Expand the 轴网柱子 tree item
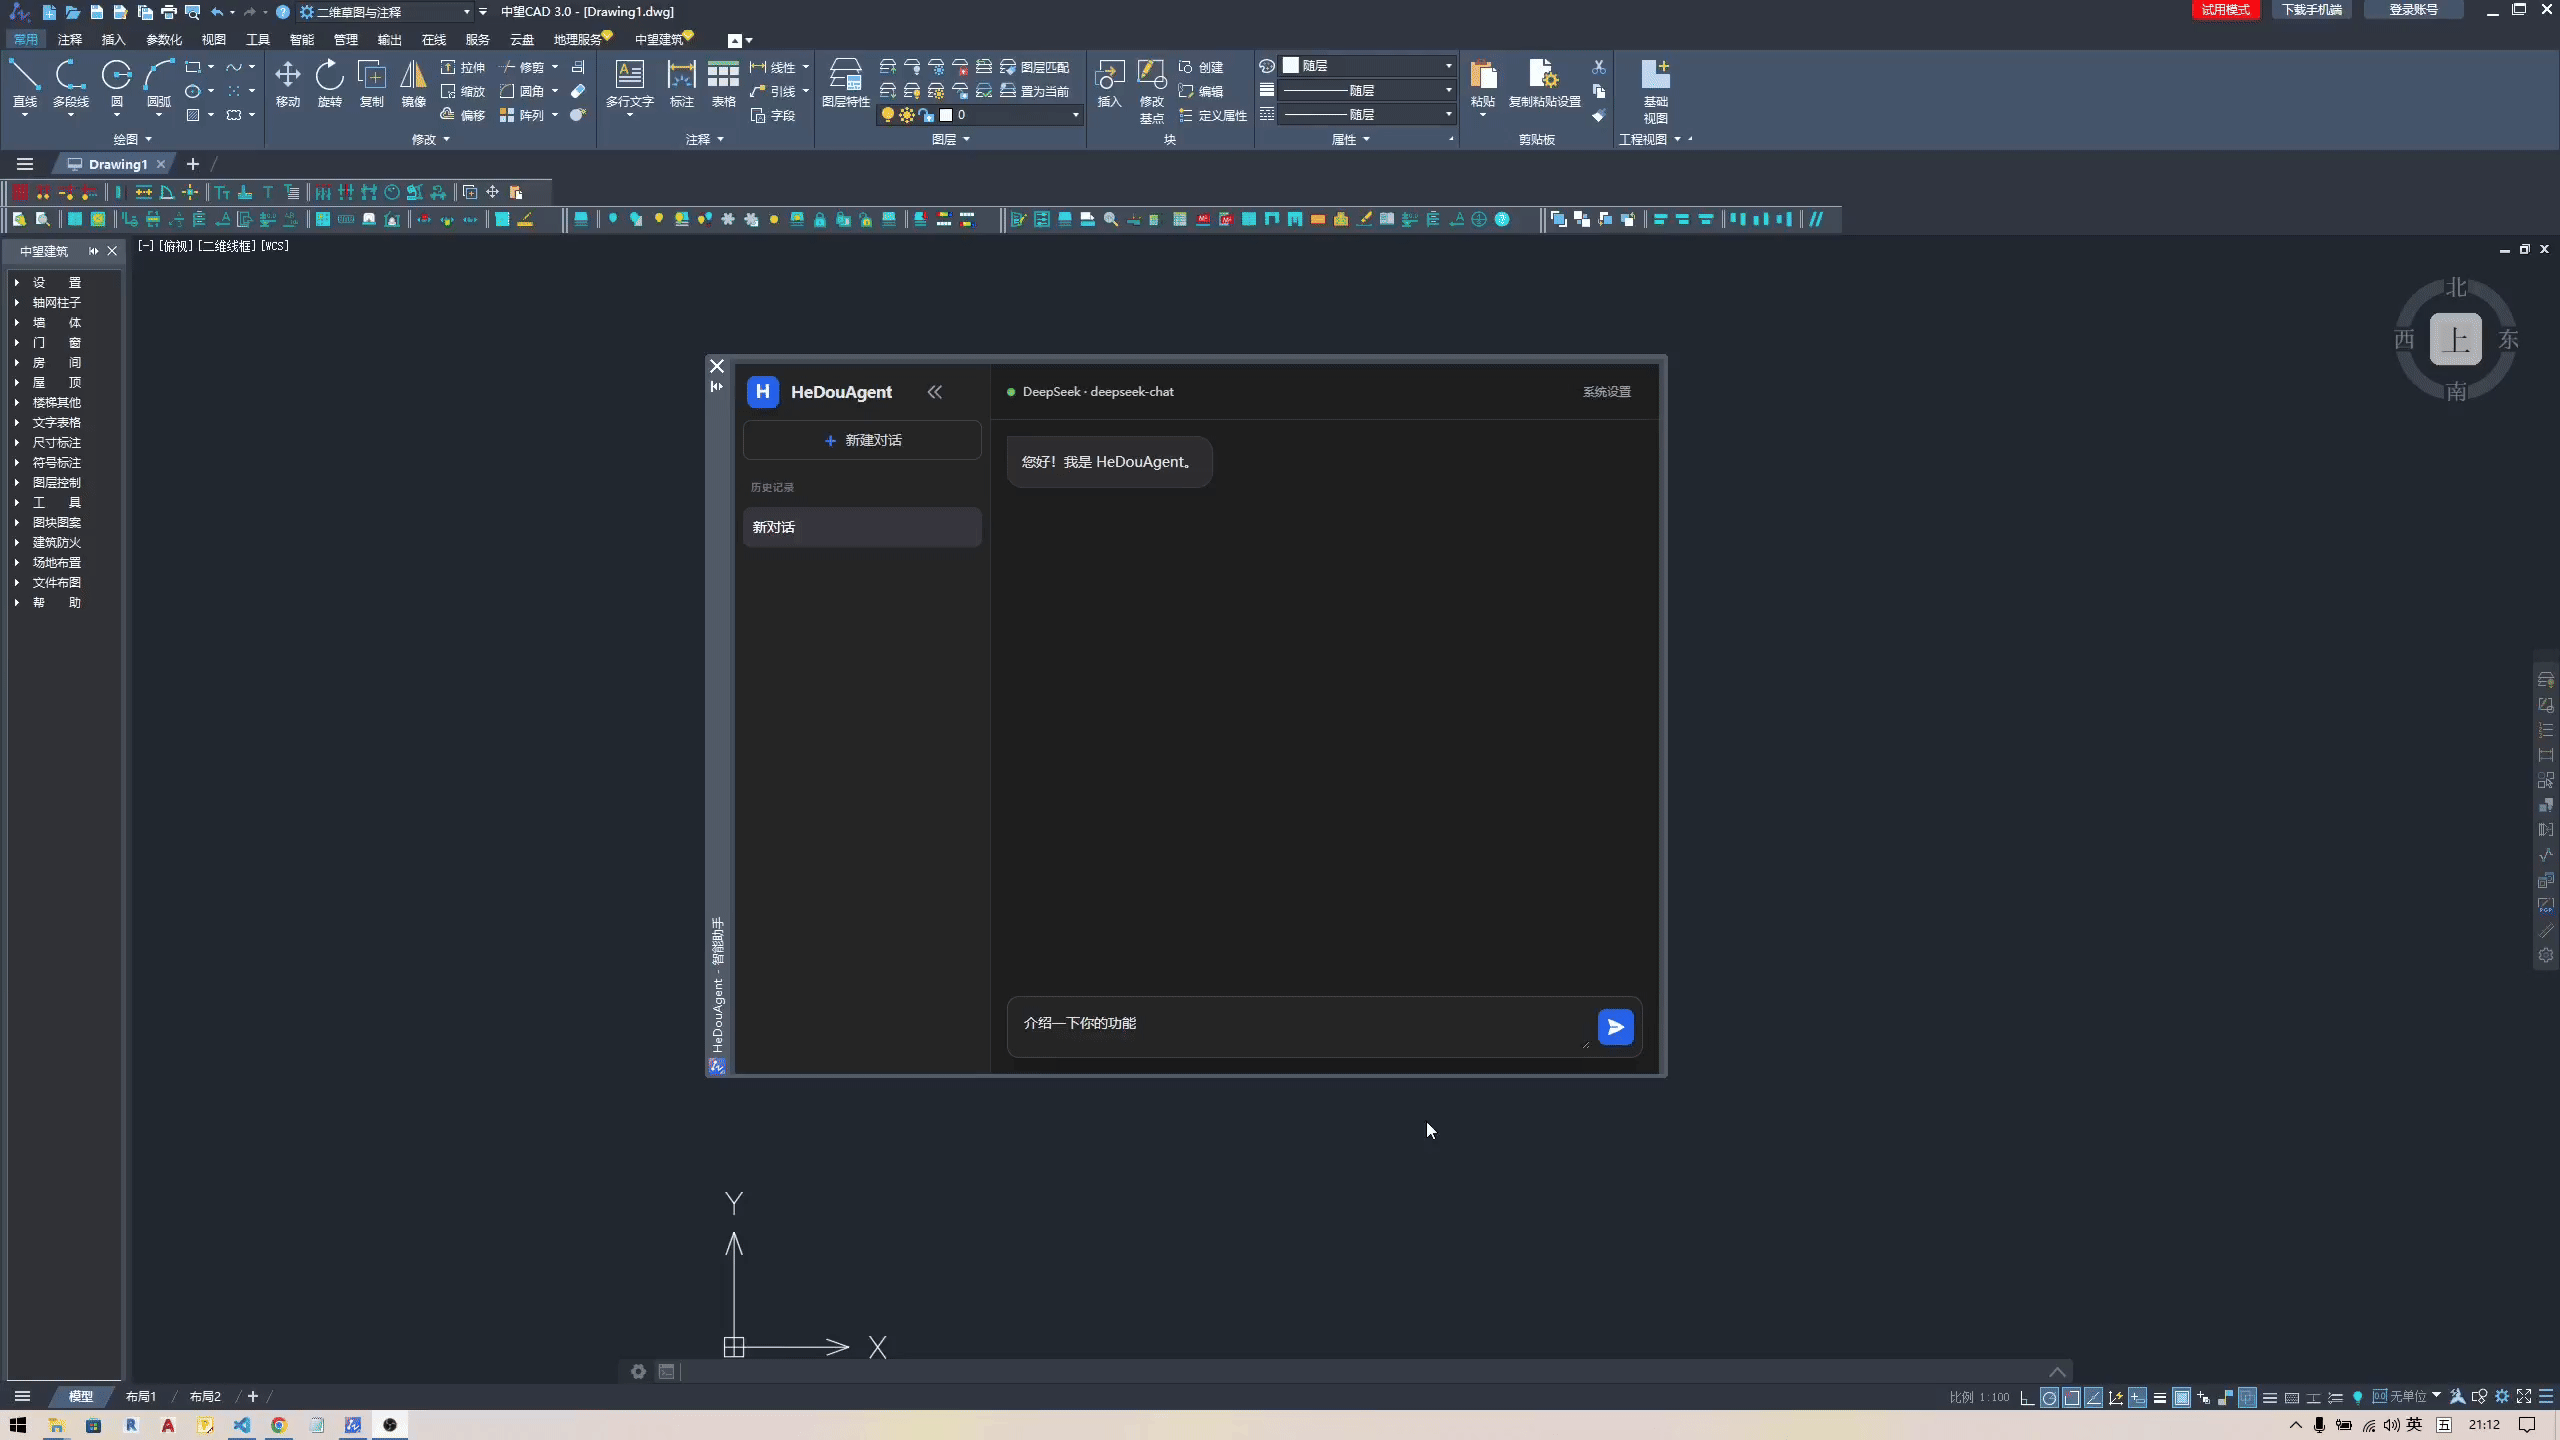Image resolution: width=2560 pixels, height=1440 pixels. pyautogui.click(x=17, y=302)
